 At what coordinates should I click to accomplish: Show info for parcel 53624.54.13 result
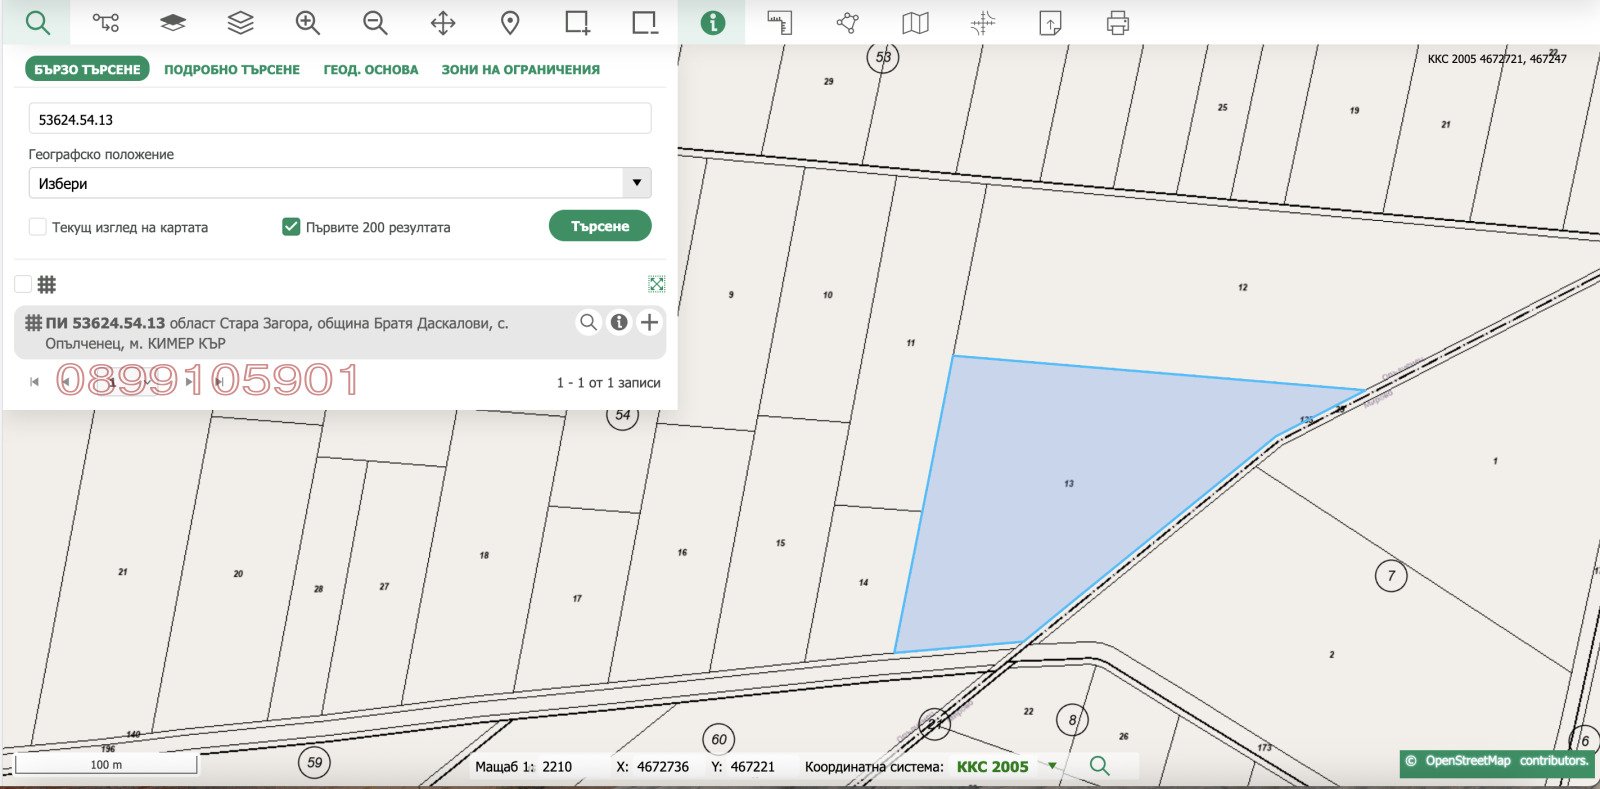619,322
